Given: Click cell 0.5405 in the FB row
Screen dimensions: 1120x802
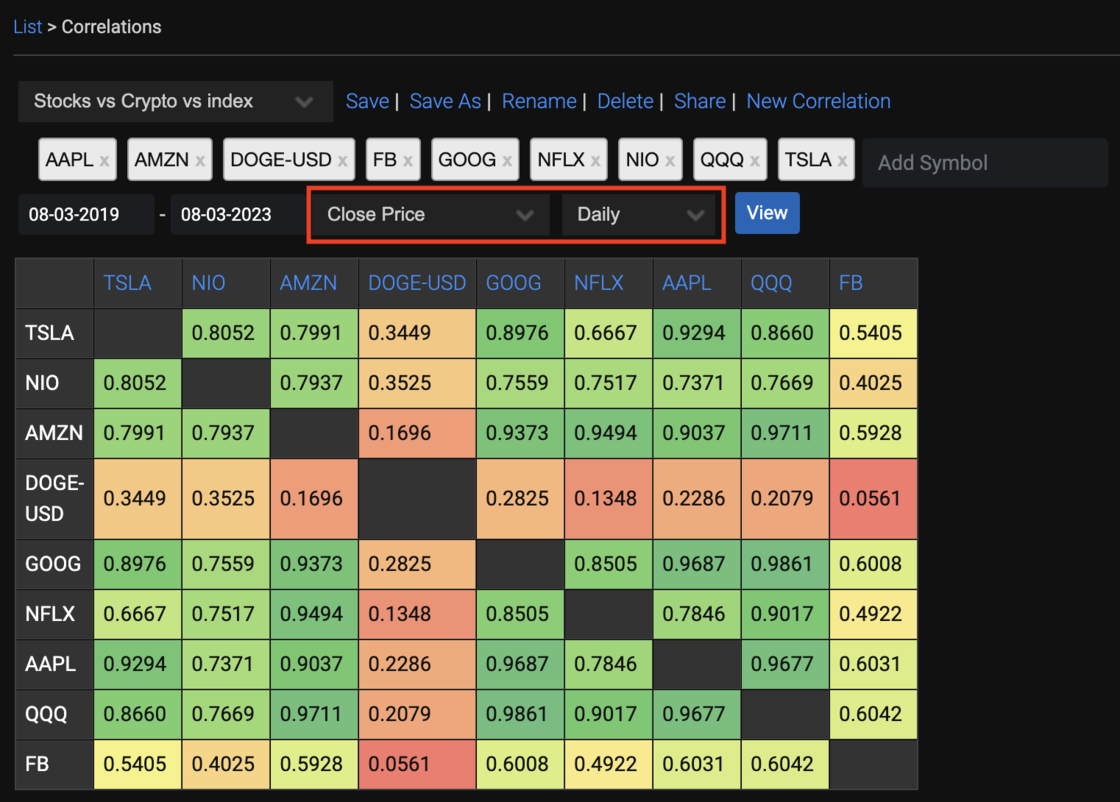Looking at the screenshot, I should (x=137, y=764).
